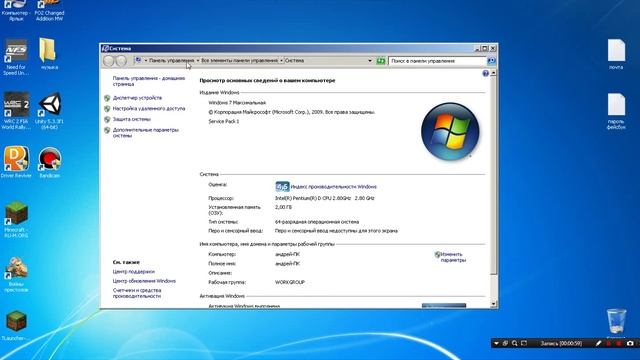640x360 pixels.
Task: Open Advanced system settings (Дополнительные параметры системы)
Action: pos(145,133)
